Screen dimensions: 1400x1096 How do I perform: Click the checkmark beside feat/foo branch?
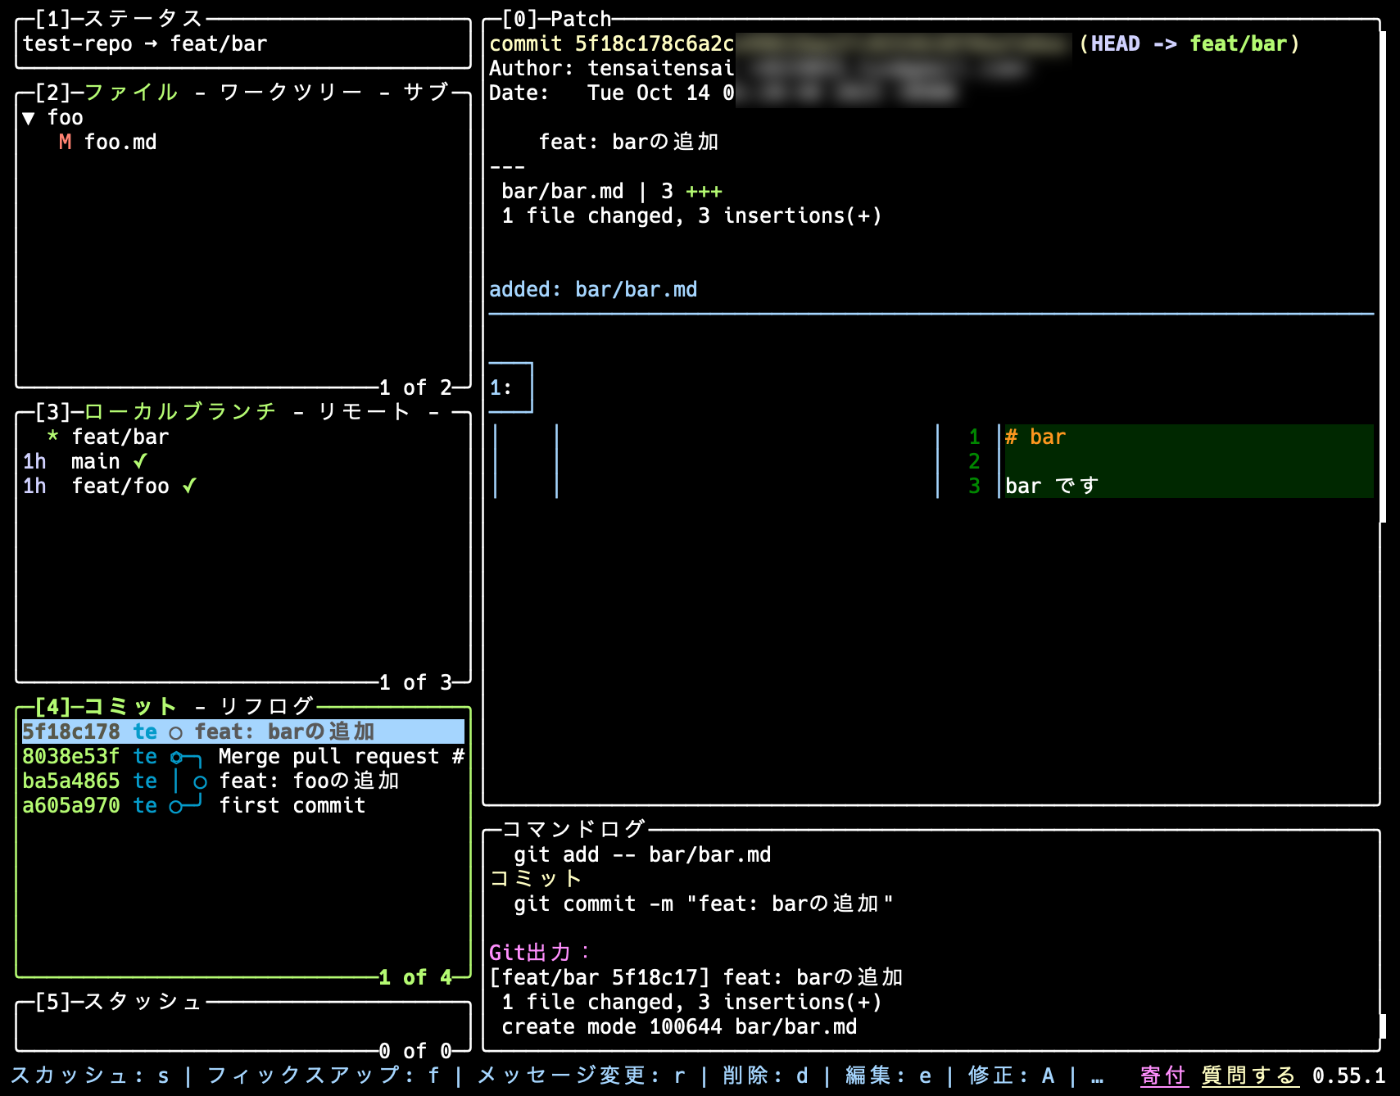pyautogui.click(x=189, y=486)
